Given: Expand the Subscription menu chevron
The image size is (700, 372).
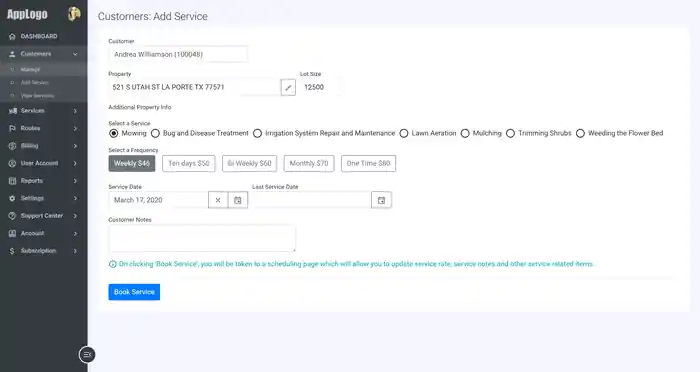Looking at the screenshot, I should coord(75,251).
